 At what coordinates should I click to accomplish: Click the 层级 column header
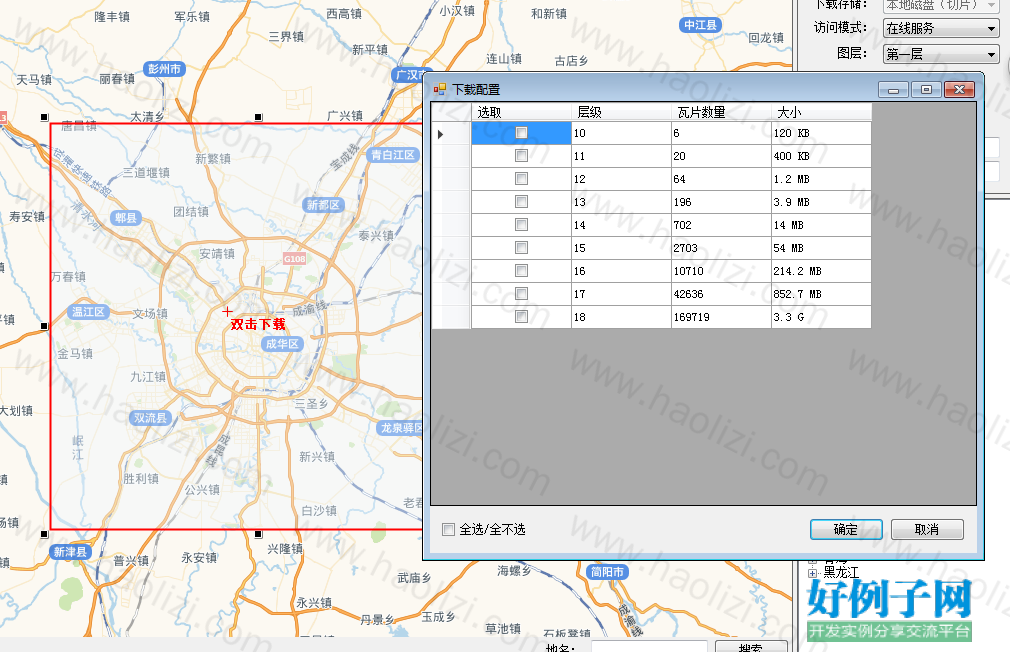621,112
